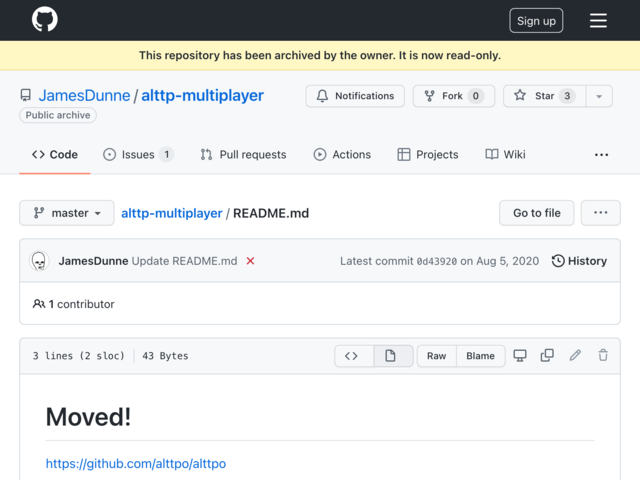Click the trash delete file icon
This screenshot has width=640, height=480.
point(603,356)
